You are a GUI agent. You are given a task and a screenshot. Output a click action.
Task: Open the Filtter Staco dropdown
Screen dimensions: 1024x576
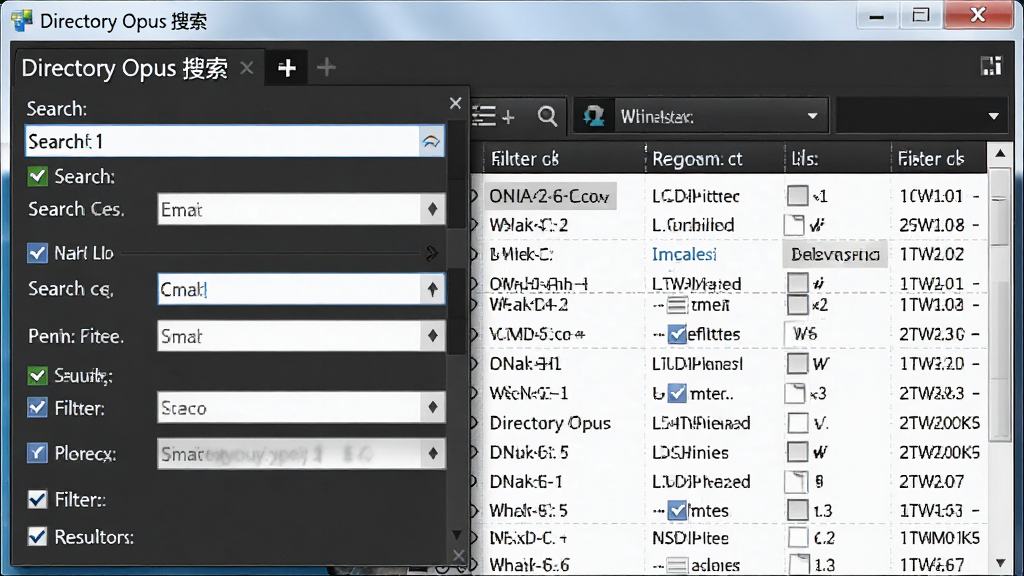(301, 408)
